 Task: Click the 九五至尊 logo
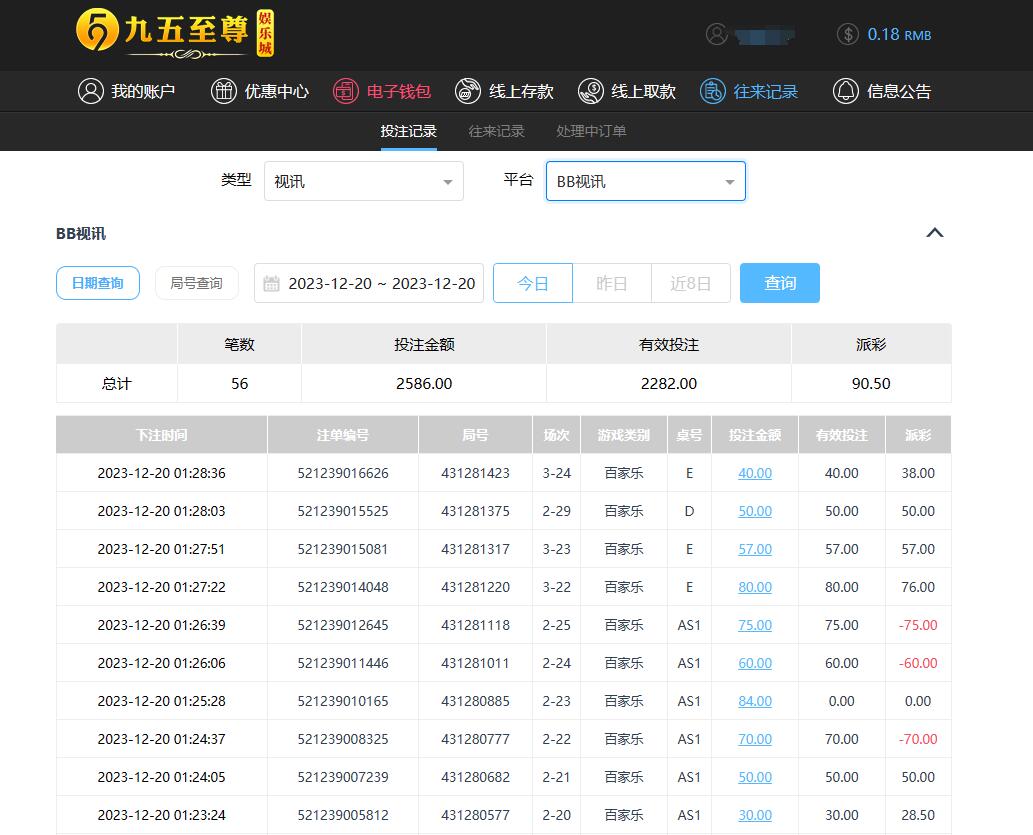click(175, 34)
